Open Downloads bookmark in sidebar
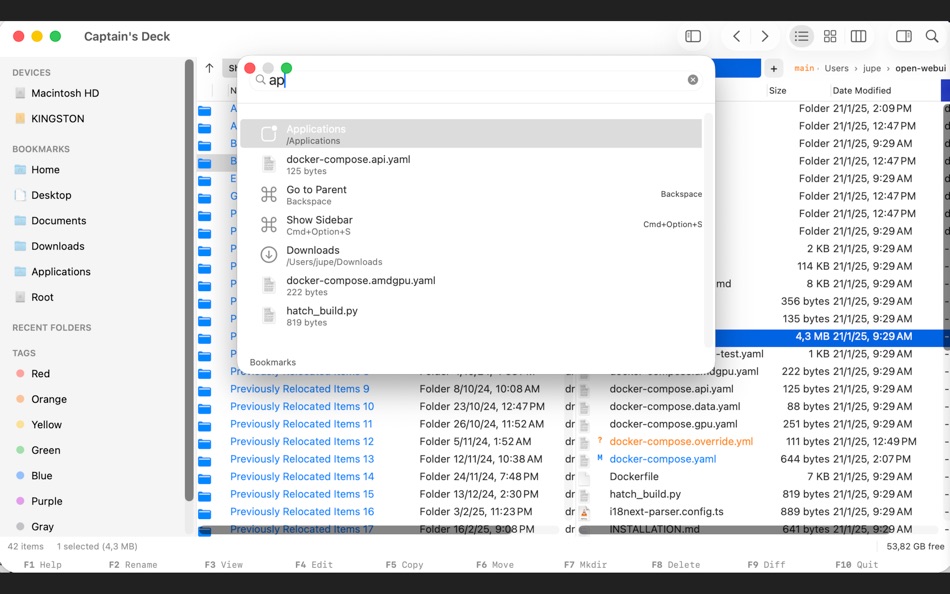 58,246
